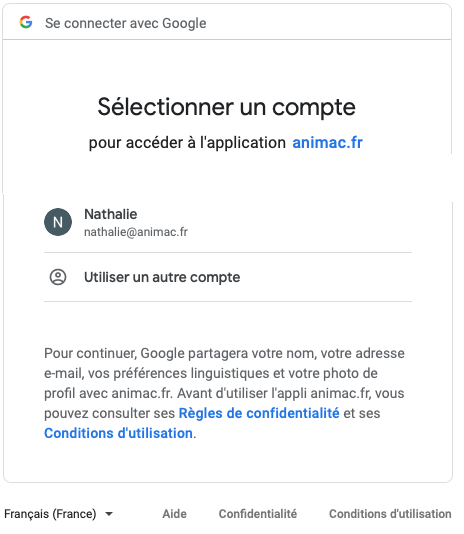The width and height of the screenshot is (464, 534).
Task: Click the Pour continuer disclosure paragraph
Action: (x=225, y=393)
